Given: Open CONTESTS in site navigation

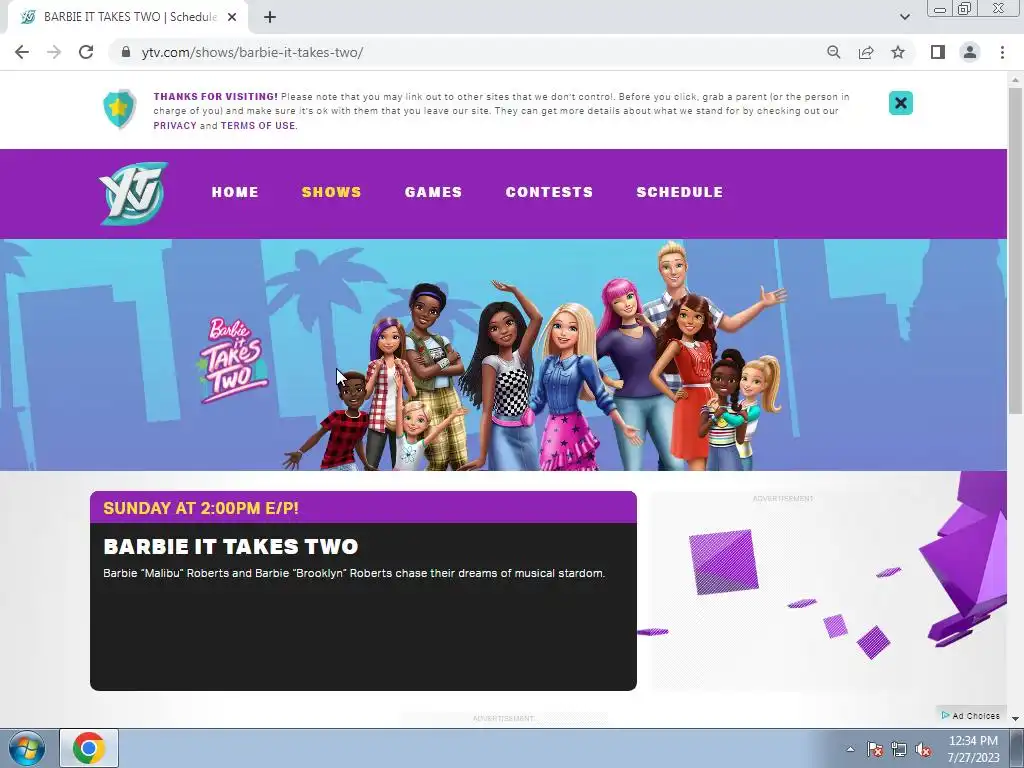Looking at the screenshot, I should click(549, 192).
